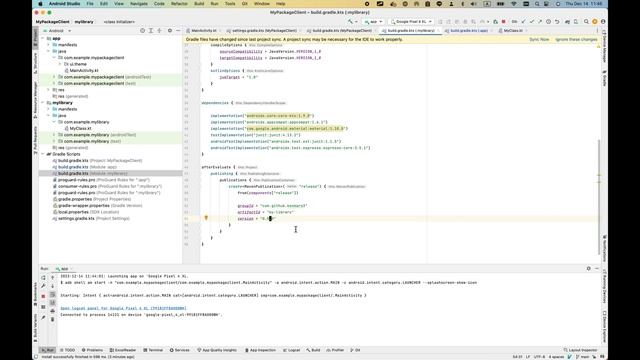Select MyClass.kt in project tree

80,129
